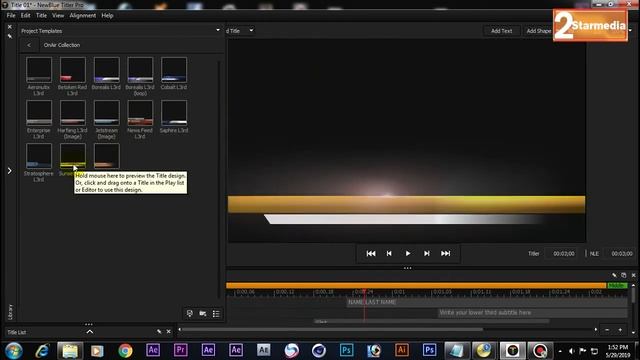Expand the Title List panel chevron

point(90,332)
